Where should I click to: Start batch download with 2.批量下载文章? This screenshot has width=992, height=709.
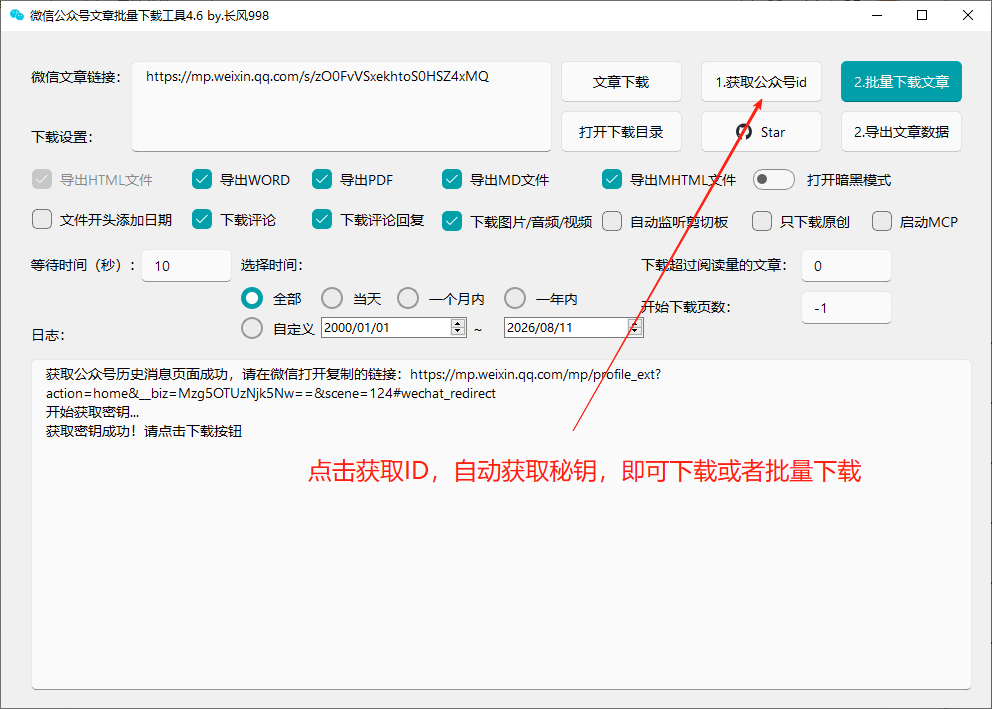click(901, 82)
